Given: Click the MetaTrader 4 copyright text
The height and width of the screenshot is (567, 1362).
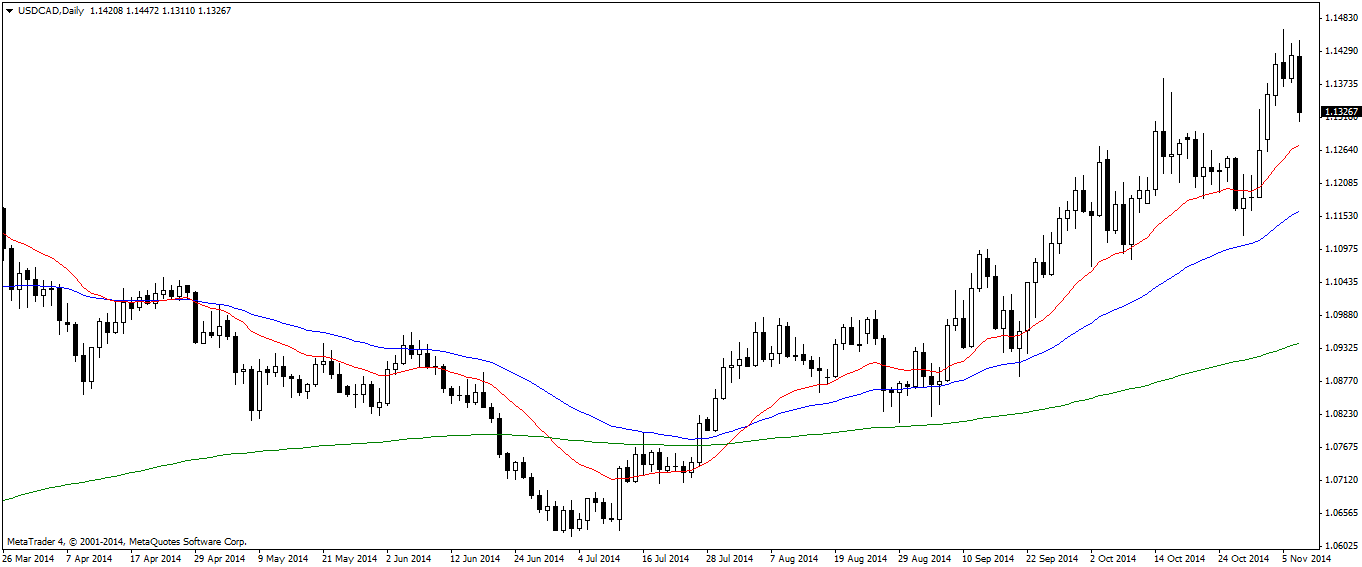Looking at the screenshot, I should 126,541.
